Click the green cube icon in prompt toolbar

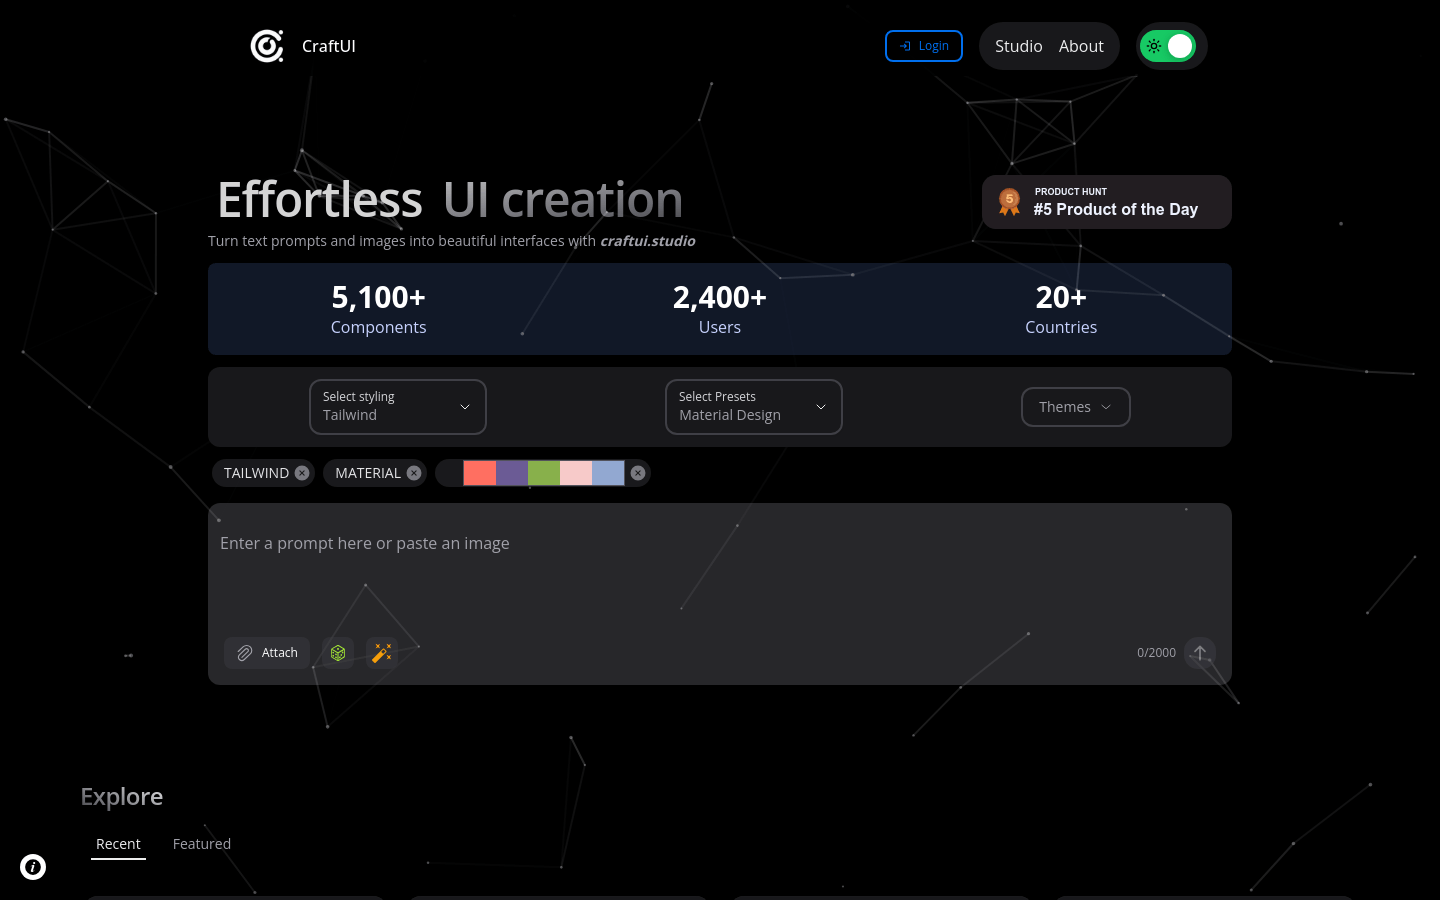tap(338, 653)
